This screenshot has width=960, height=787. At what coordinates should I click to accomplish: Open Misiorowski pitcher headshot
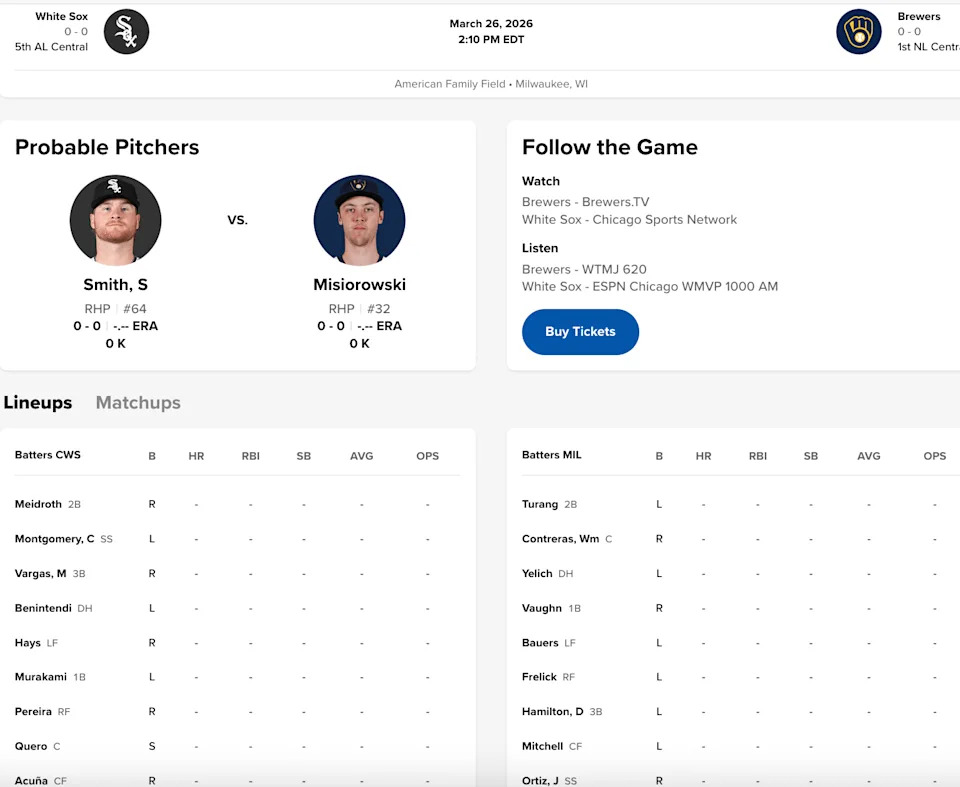coord(359,220)
